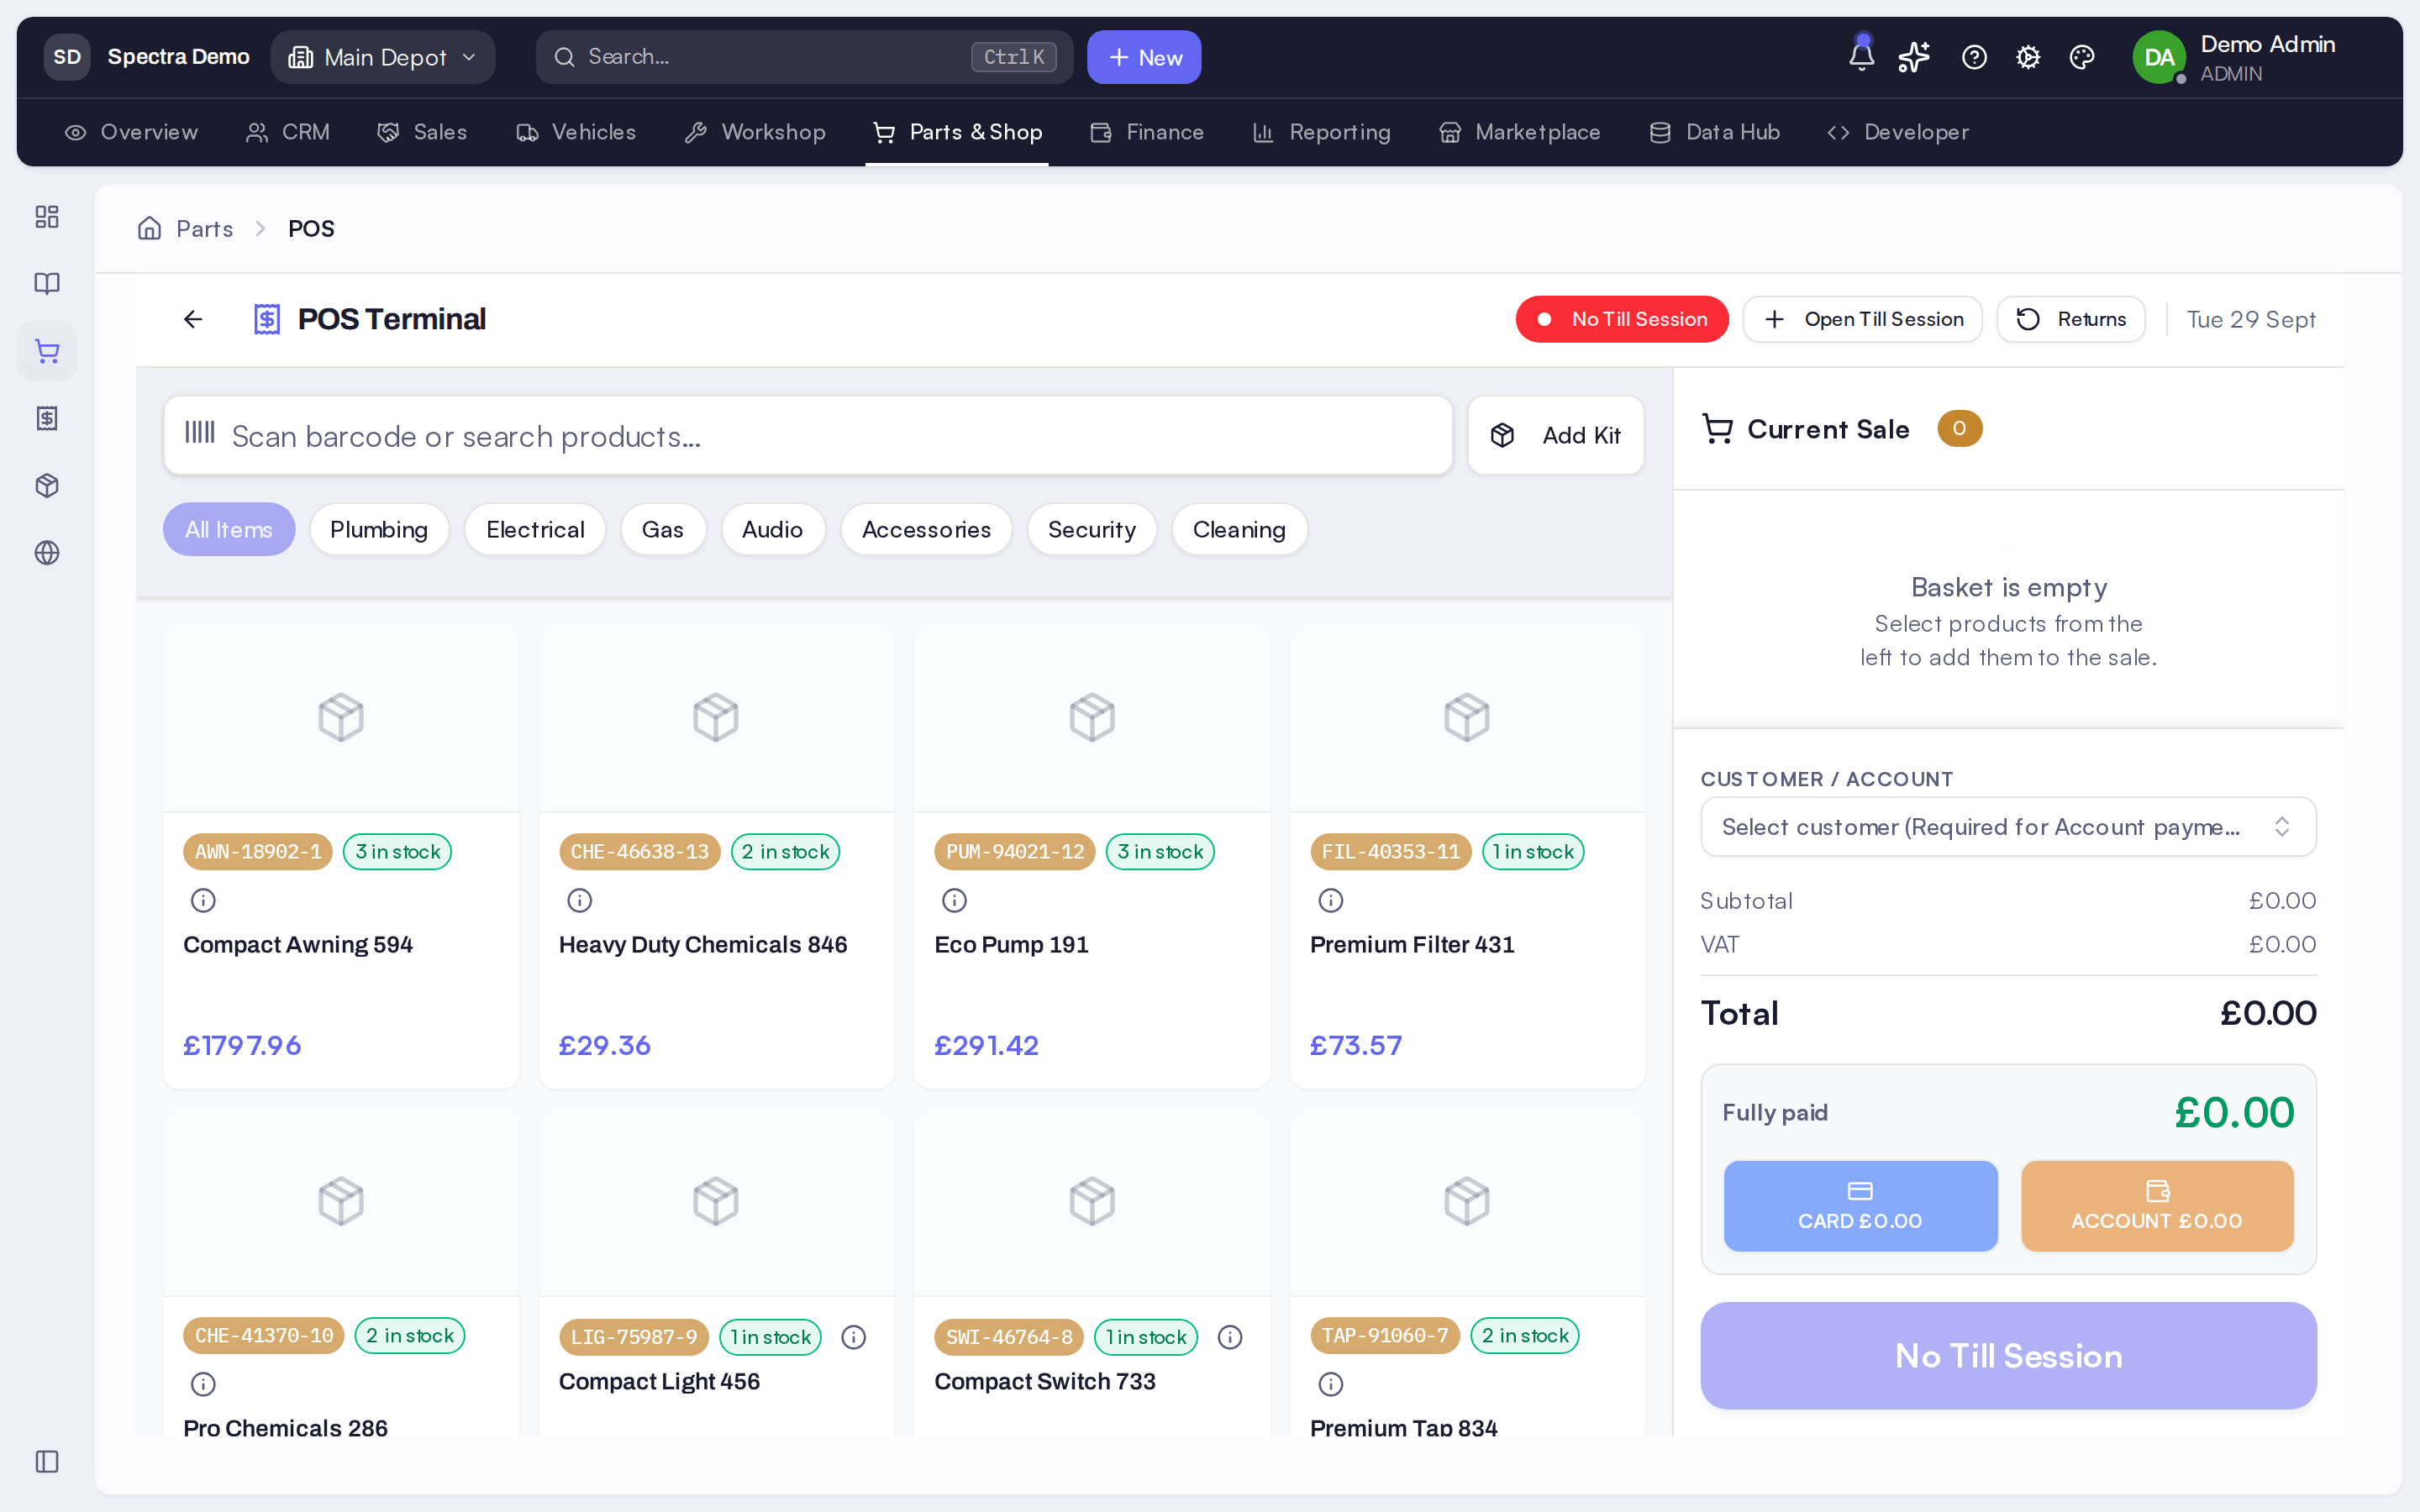This screenshot has width=2420, height=1512.
Task: Click the globe icon in left sidebar
Action: pyautogui.click(x=47, y=553)
